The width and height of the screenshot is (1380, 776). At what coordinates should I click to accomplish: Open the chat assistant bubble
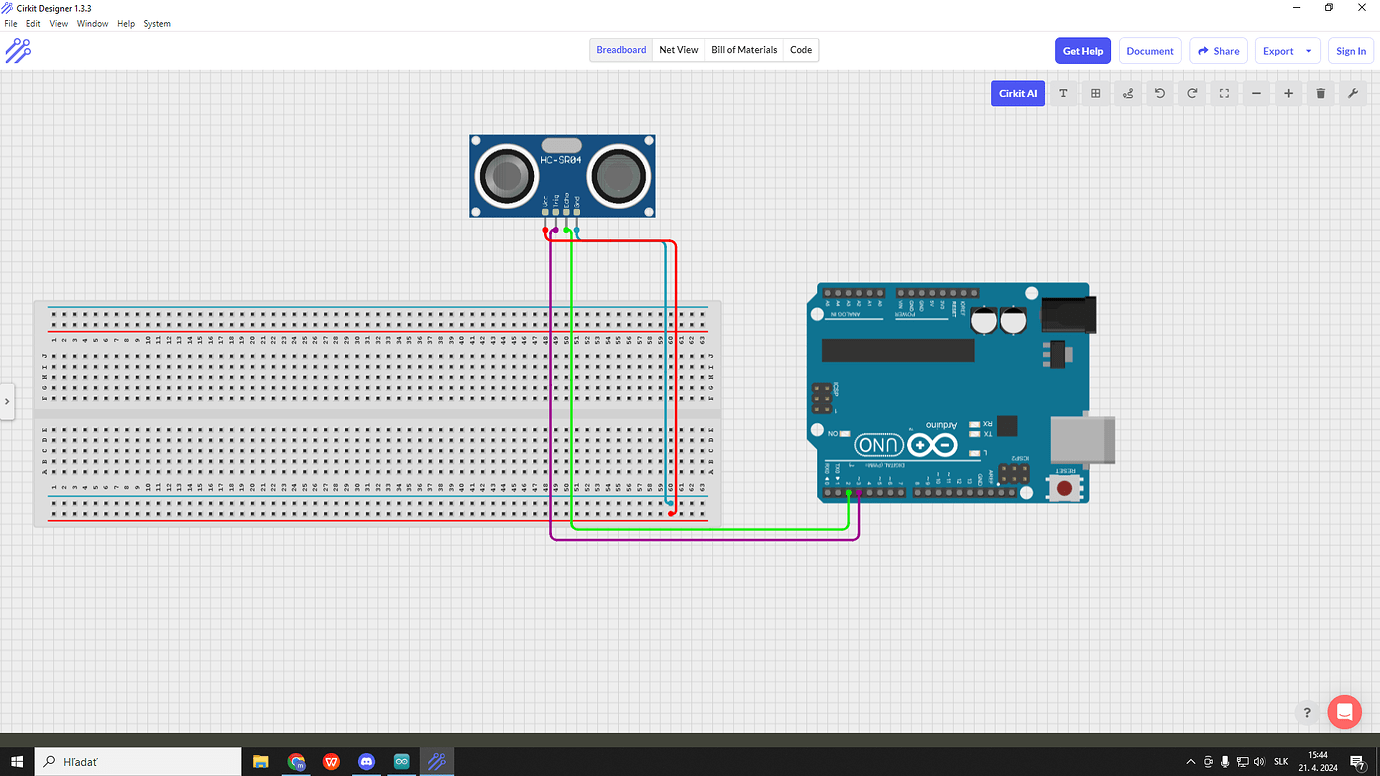tap(1344, 712)
